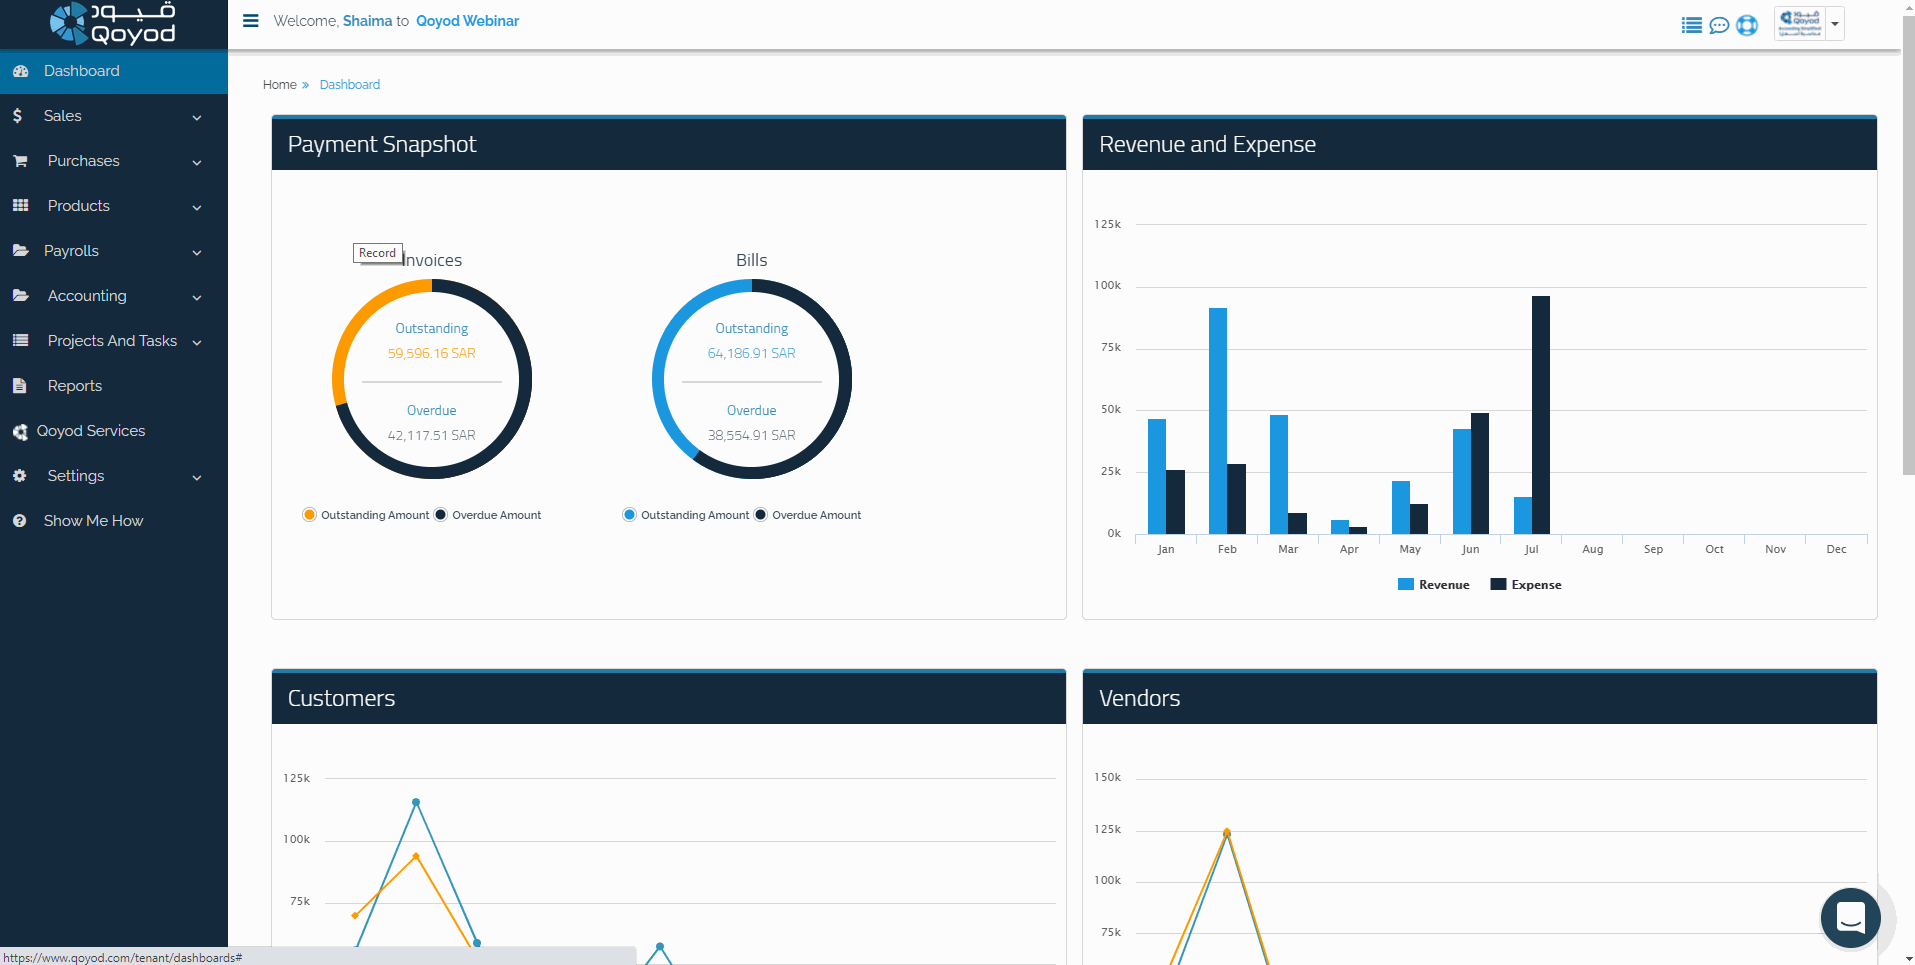Image resolution: width=1915 pixels, height=965 pixels.
Task: Click the Expense legend color swatch
Action: (1498, 585)
